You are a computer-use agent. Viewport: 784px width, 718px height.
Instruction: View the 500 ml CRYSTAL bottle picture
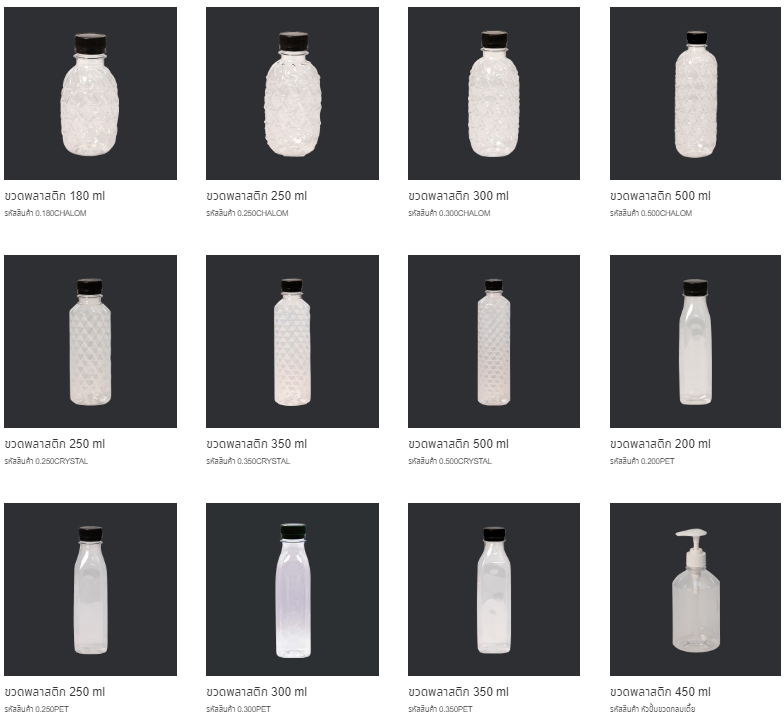(494, 342)
